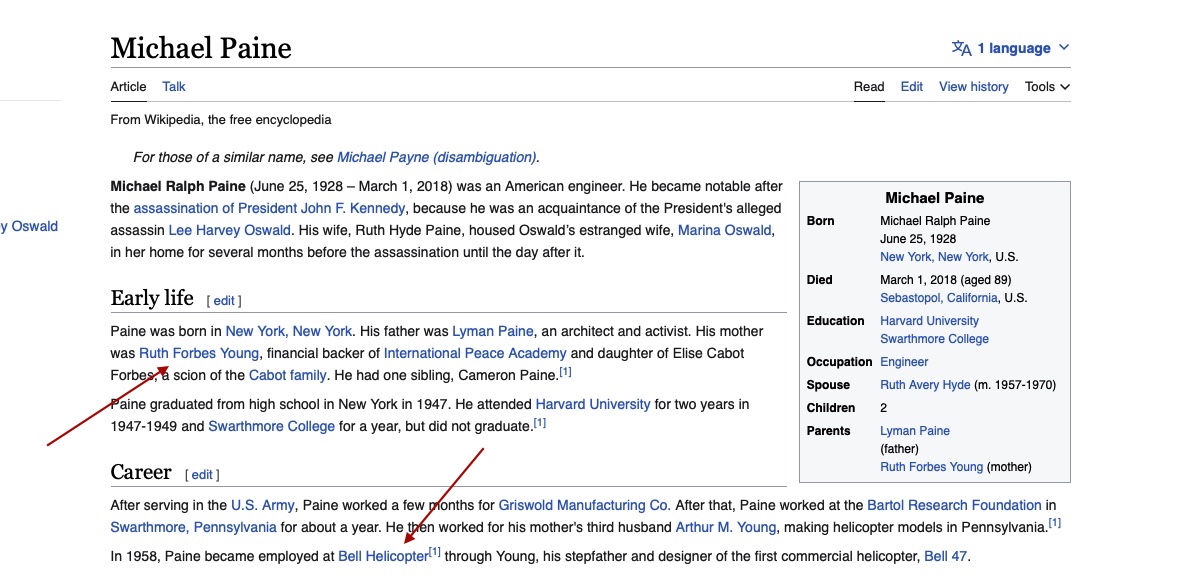Edit the Career section

[201, 475]
